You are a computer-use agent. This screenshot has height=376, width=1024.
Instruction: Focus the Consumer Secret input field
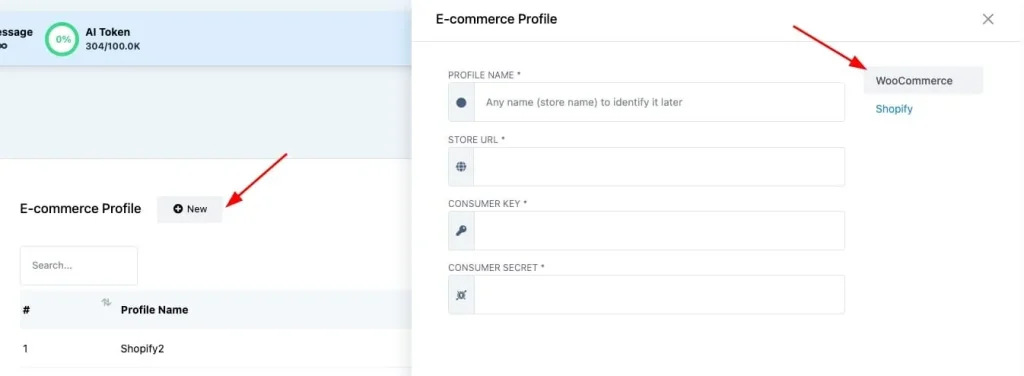(659, 294)
